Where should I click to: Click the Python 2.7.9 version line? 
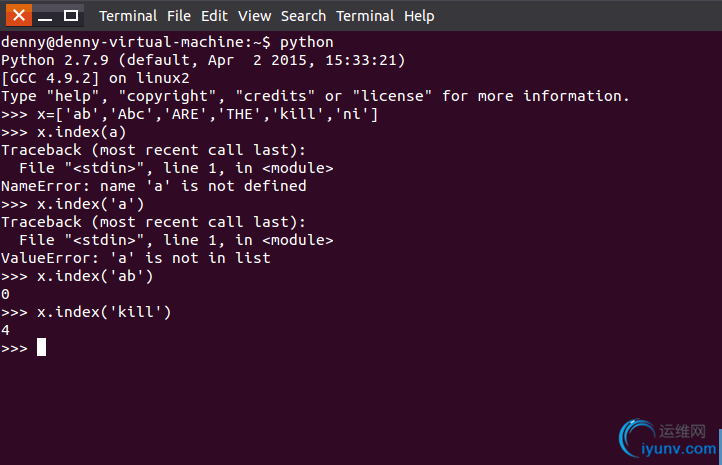coord(203,60)
